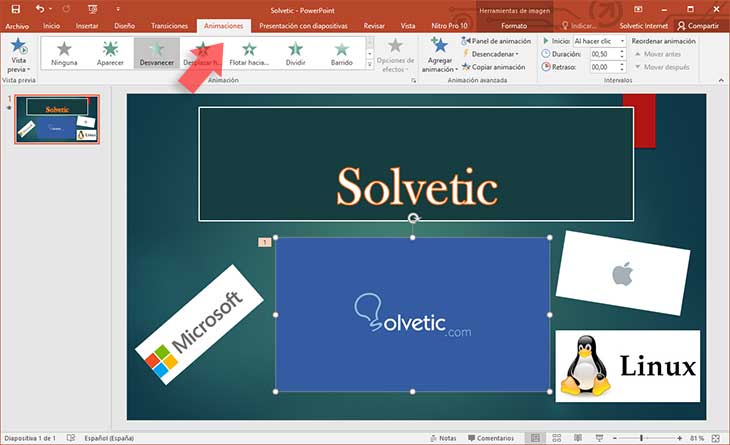This screenshot has width=730, height=445.
Task: Open Presentación con diapositivas tab
Action: click(304, 26)
